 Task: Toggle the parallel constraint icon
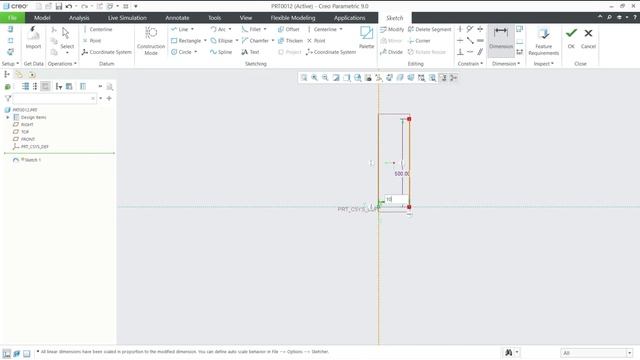point(480,52)
